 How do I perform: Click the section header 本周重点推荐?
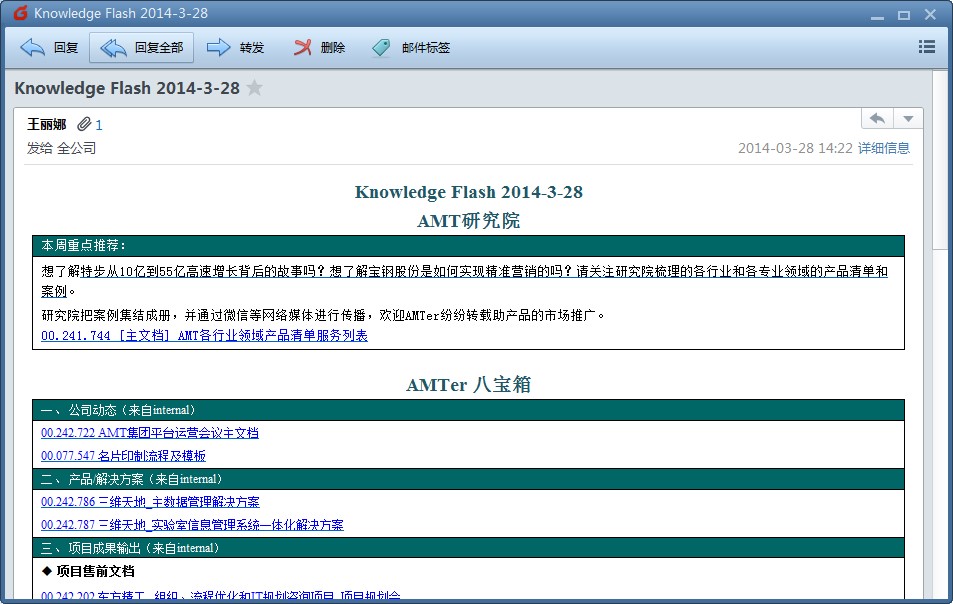click(468, 245)
